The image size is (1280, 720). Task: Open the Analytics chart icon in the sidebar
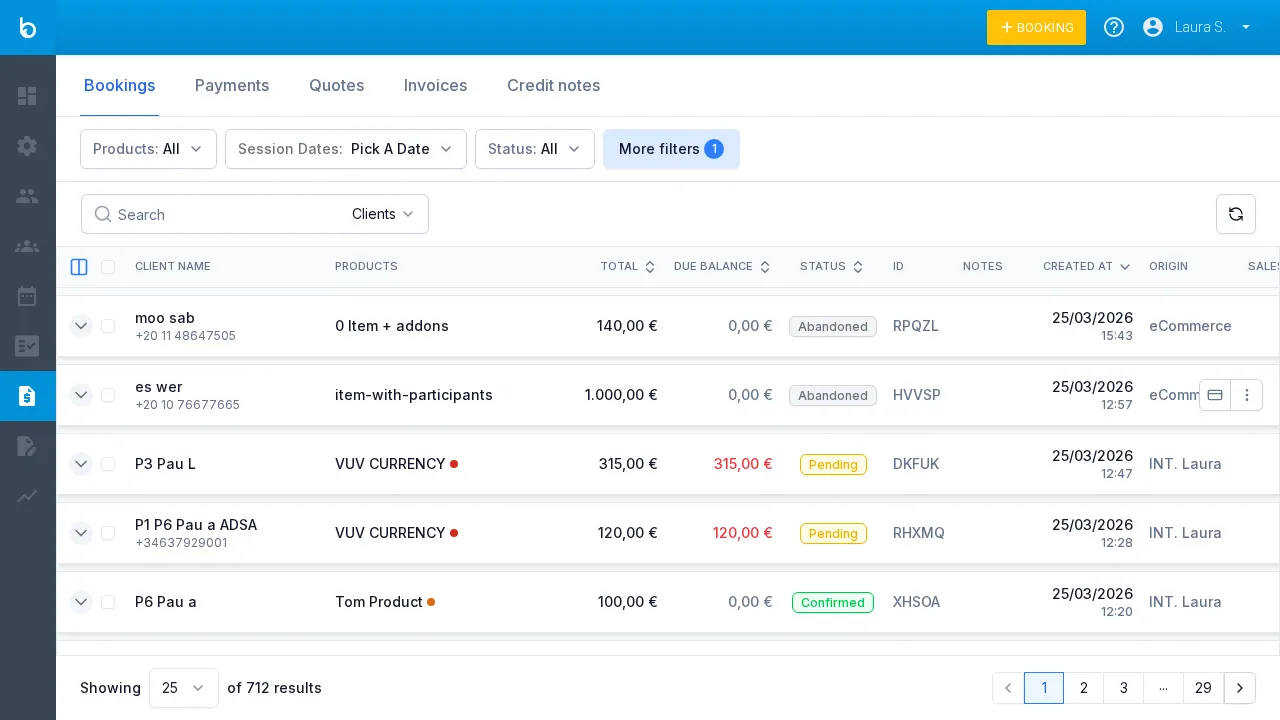pos(27,497)
